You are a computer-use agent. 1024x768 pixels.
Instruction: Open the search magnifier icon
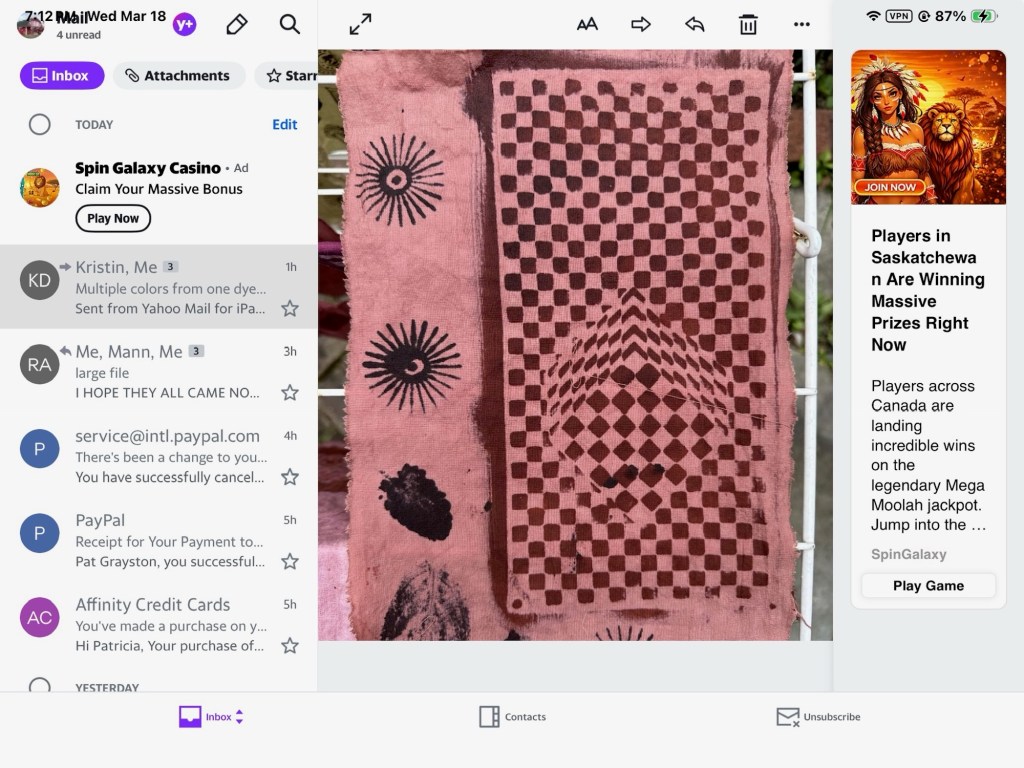[x=290, y=25]
